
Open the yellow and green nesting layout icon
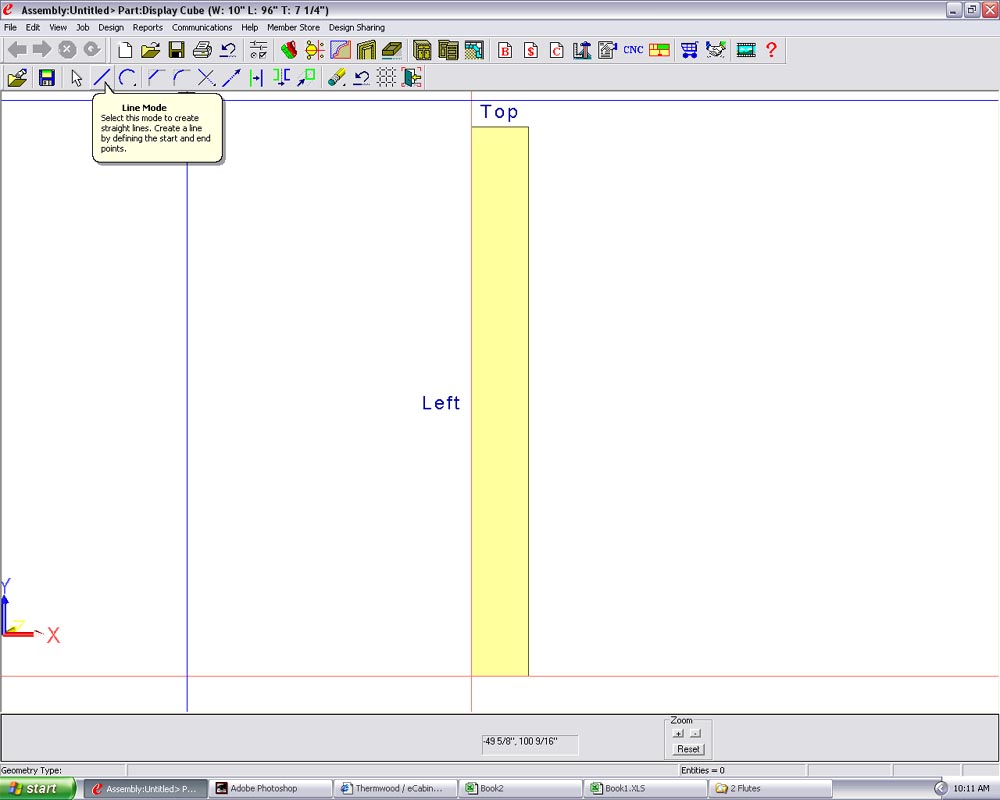point(659,50)
